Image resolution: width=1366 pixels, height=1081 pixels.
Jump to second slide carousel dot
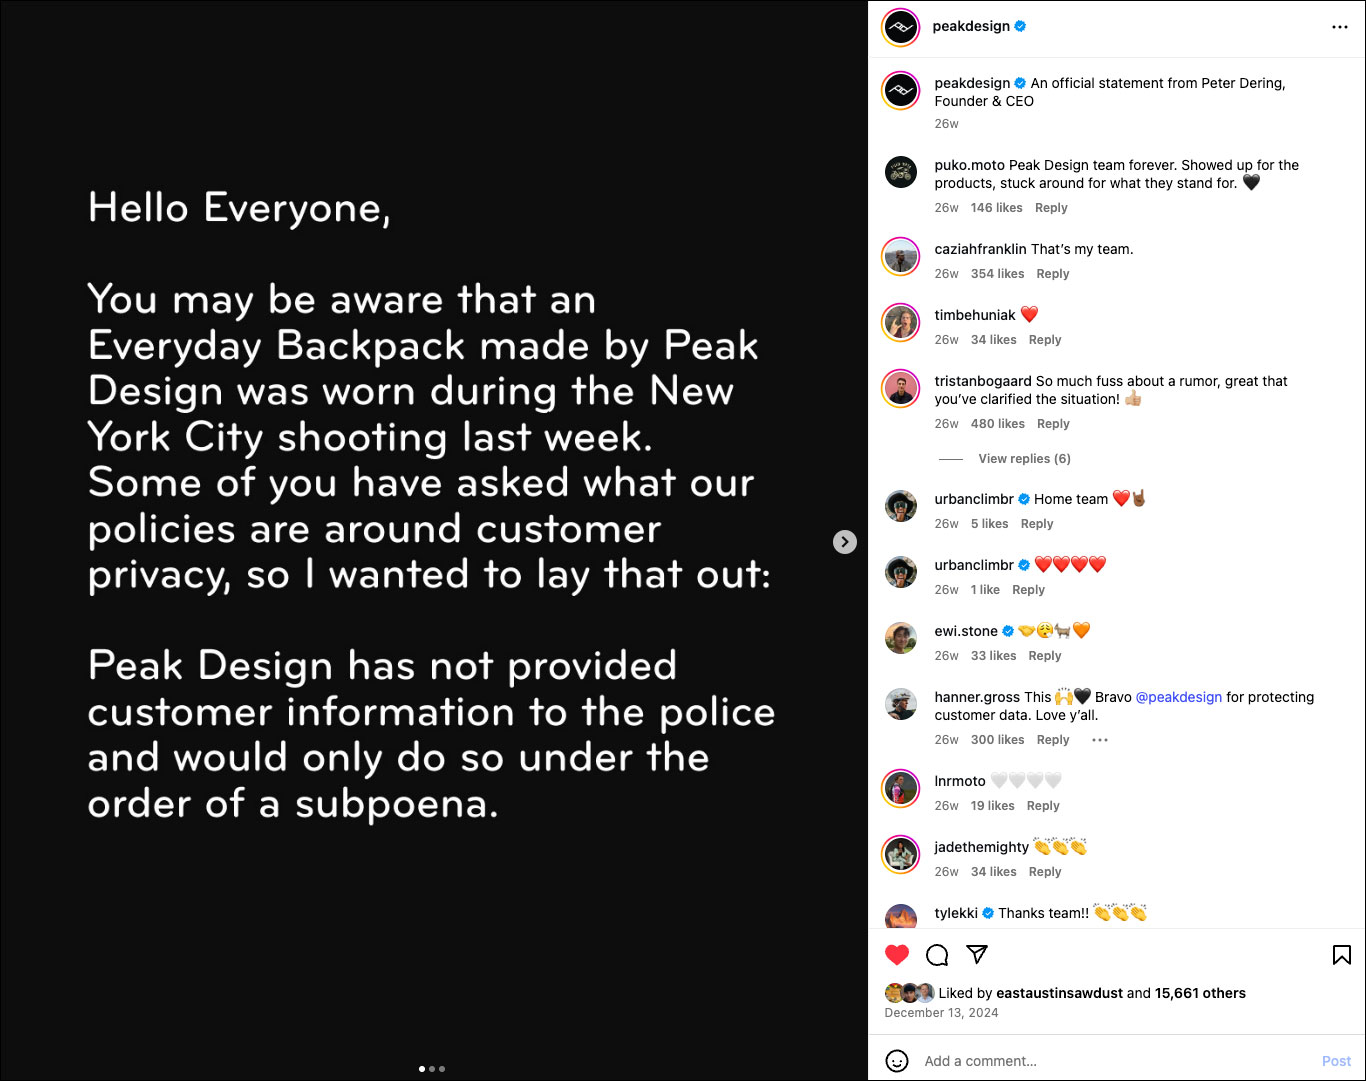coord(432,1069)
